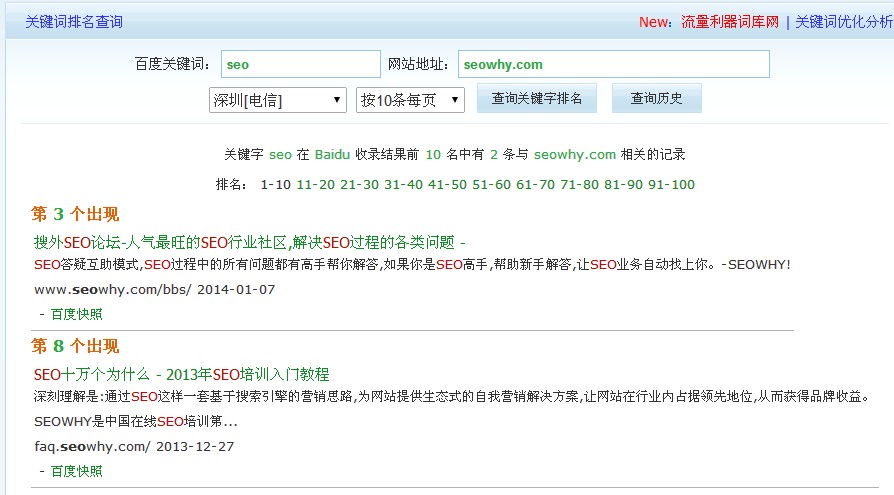Open the 深圳[电信] region dropdown
The width and height of the screenshot is (894, 495).
278,100
